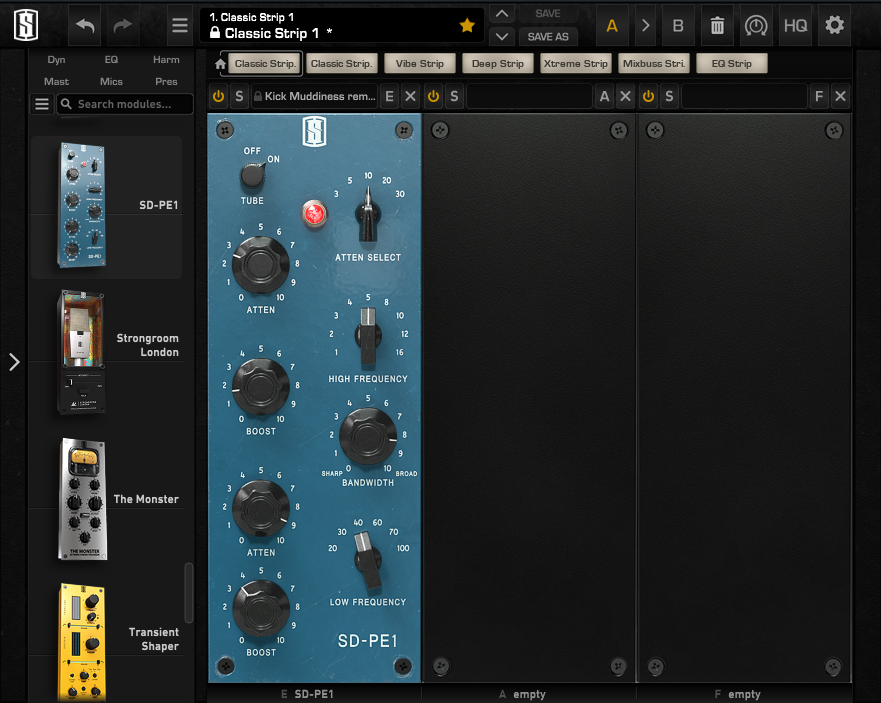Open the meter gauge icon
Screen dimensions: 881x703
[x=756, y=26]
